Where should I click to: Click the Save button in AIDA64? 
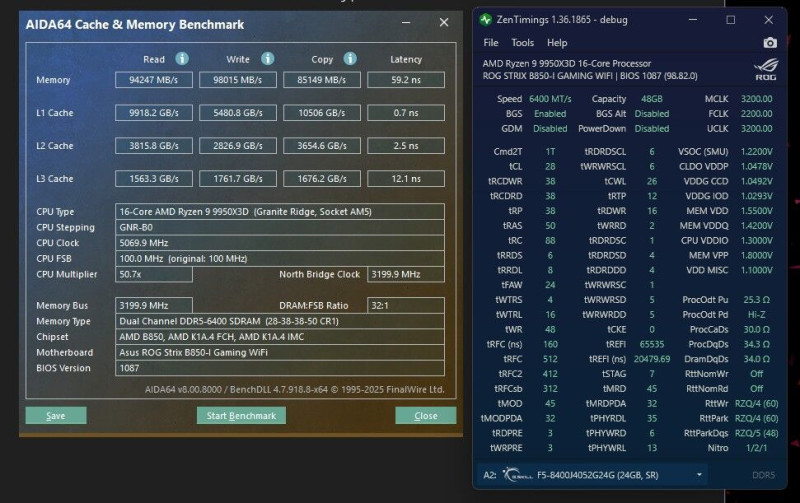[x=56, y=416]
